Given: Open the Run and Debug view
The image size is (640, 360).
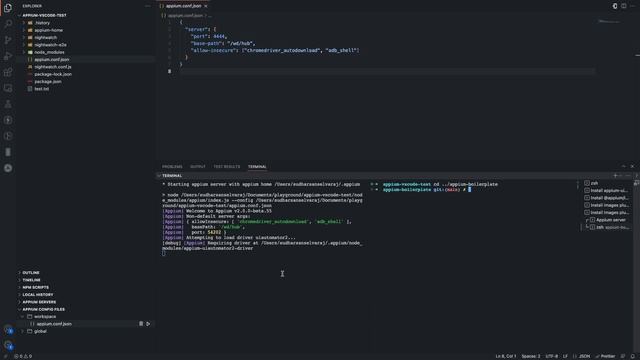Looking at the screenshot, I should tap(8, 56).
